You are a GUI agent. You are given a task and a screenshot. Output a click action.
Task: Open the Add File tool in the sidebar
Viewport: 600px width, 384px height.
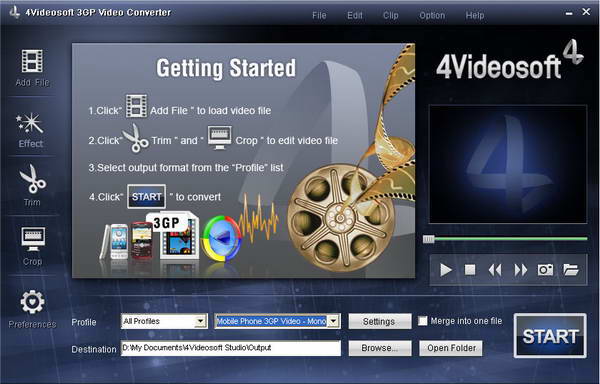[32, 68]
